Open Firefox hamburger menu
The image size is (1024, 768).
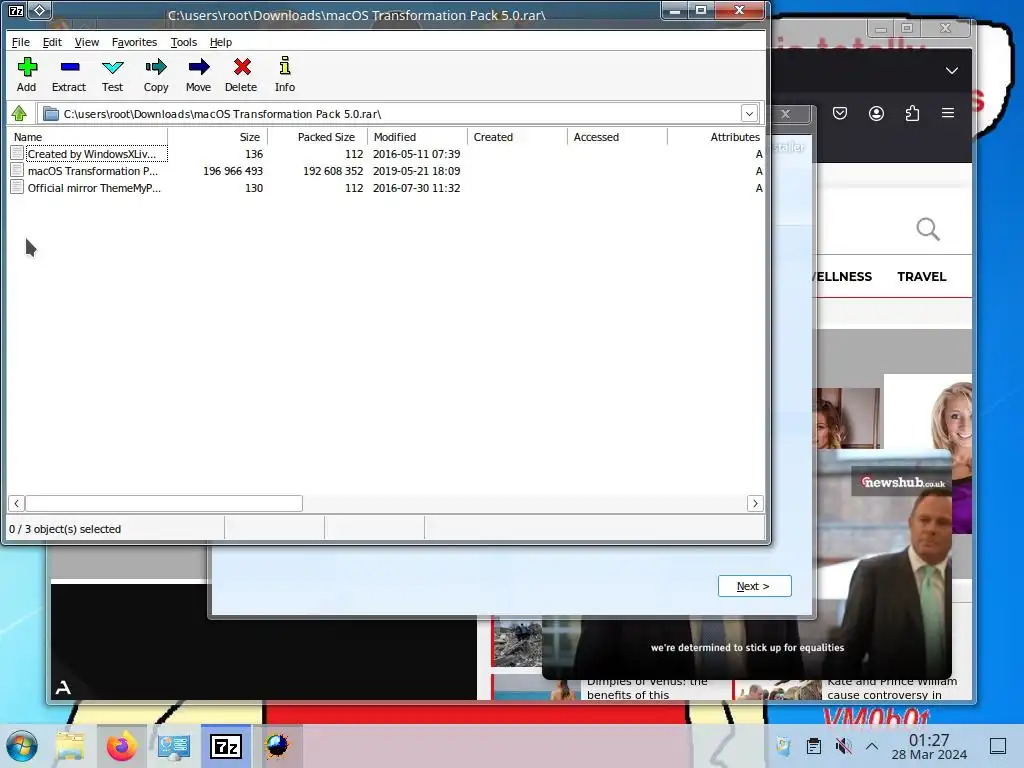pyautogui.click(x=948, y=113)
